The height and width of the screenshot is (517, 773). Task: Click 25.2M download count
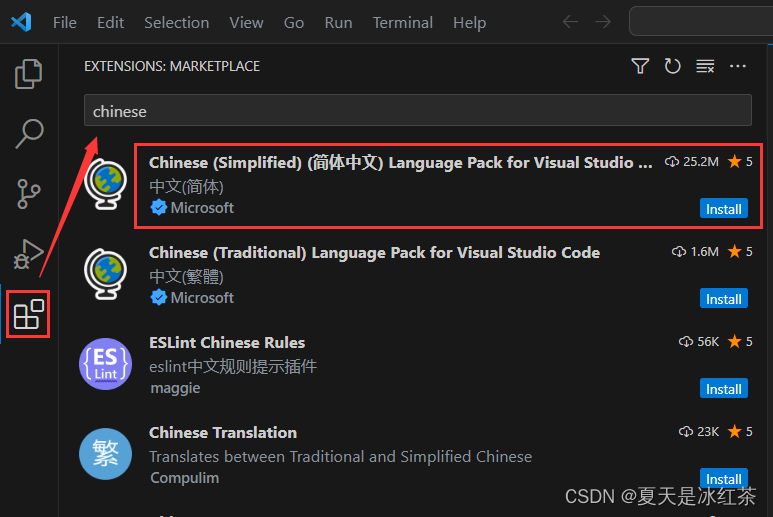pyautogui.click(x=692, y=162)
